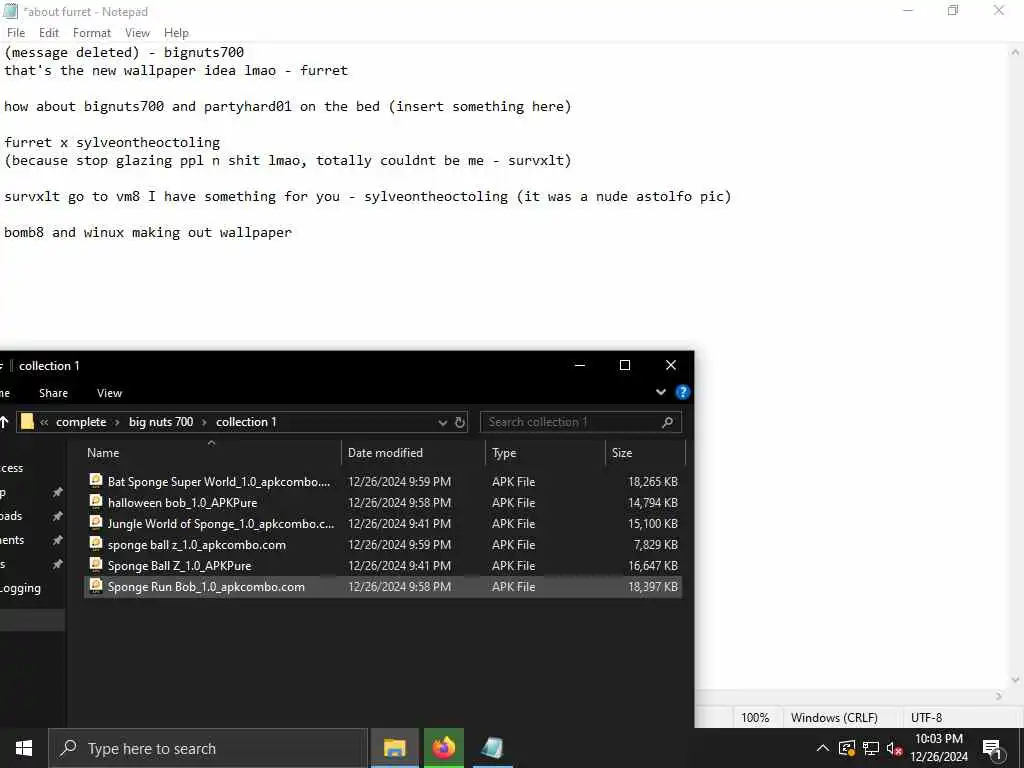Expand the File Explorer ribbon chevron
Viewport: 1024px width, 768px height.
[661, 392]
